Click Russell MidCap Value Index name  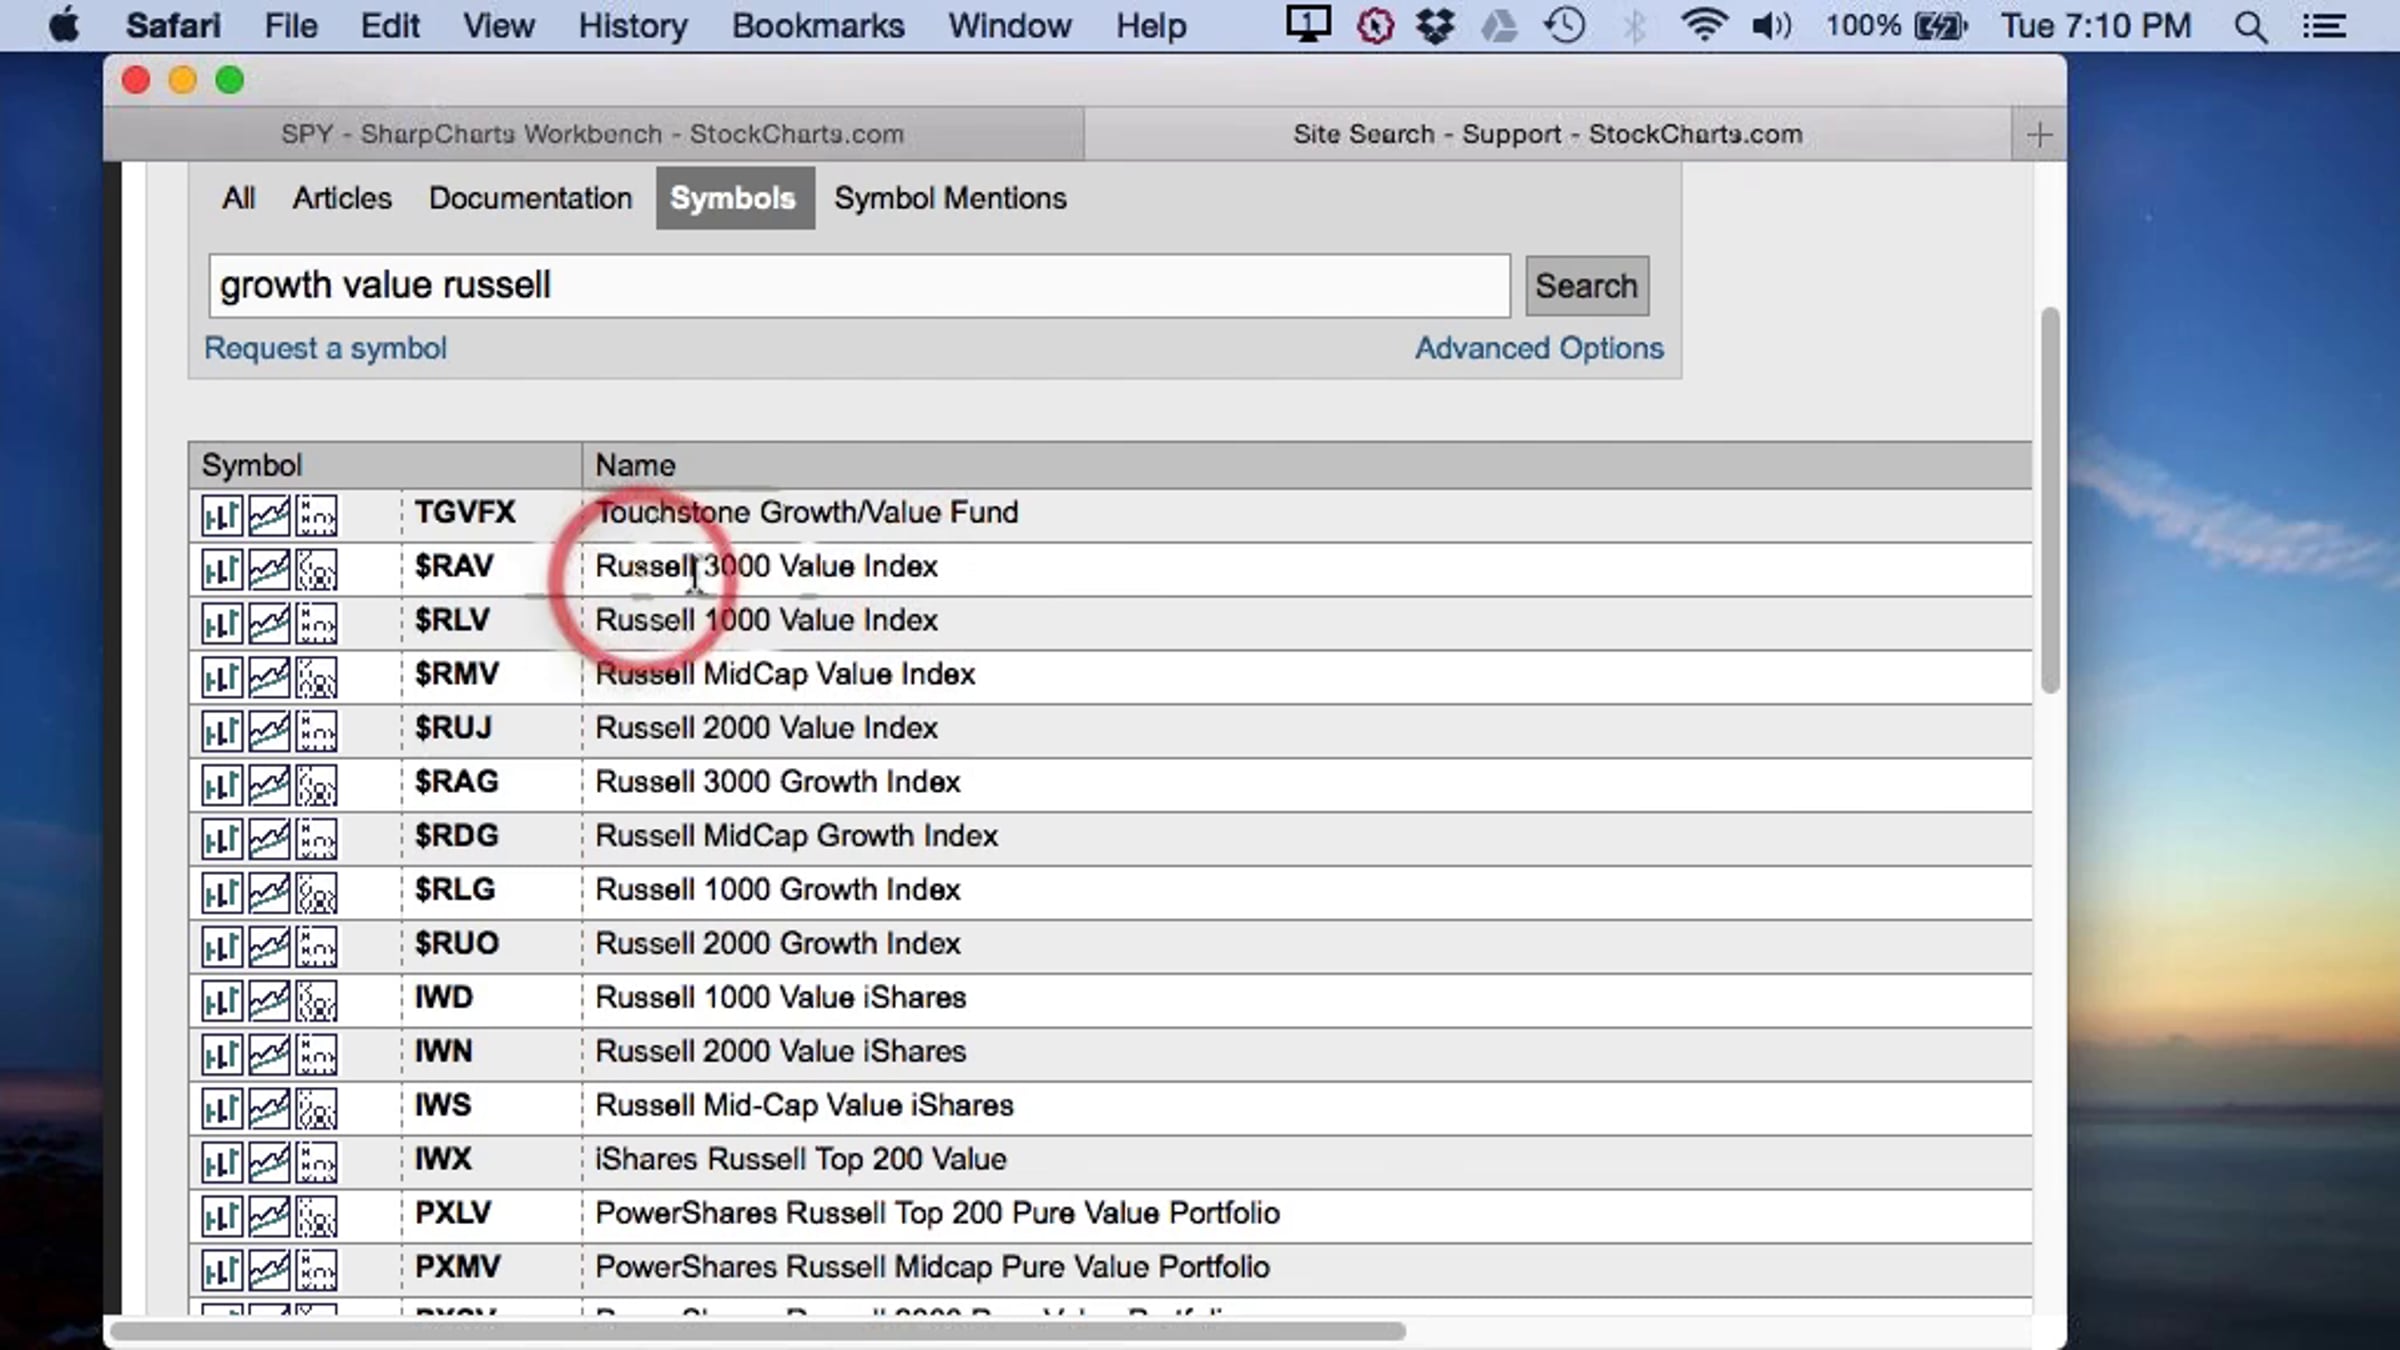tap(785, 675)
